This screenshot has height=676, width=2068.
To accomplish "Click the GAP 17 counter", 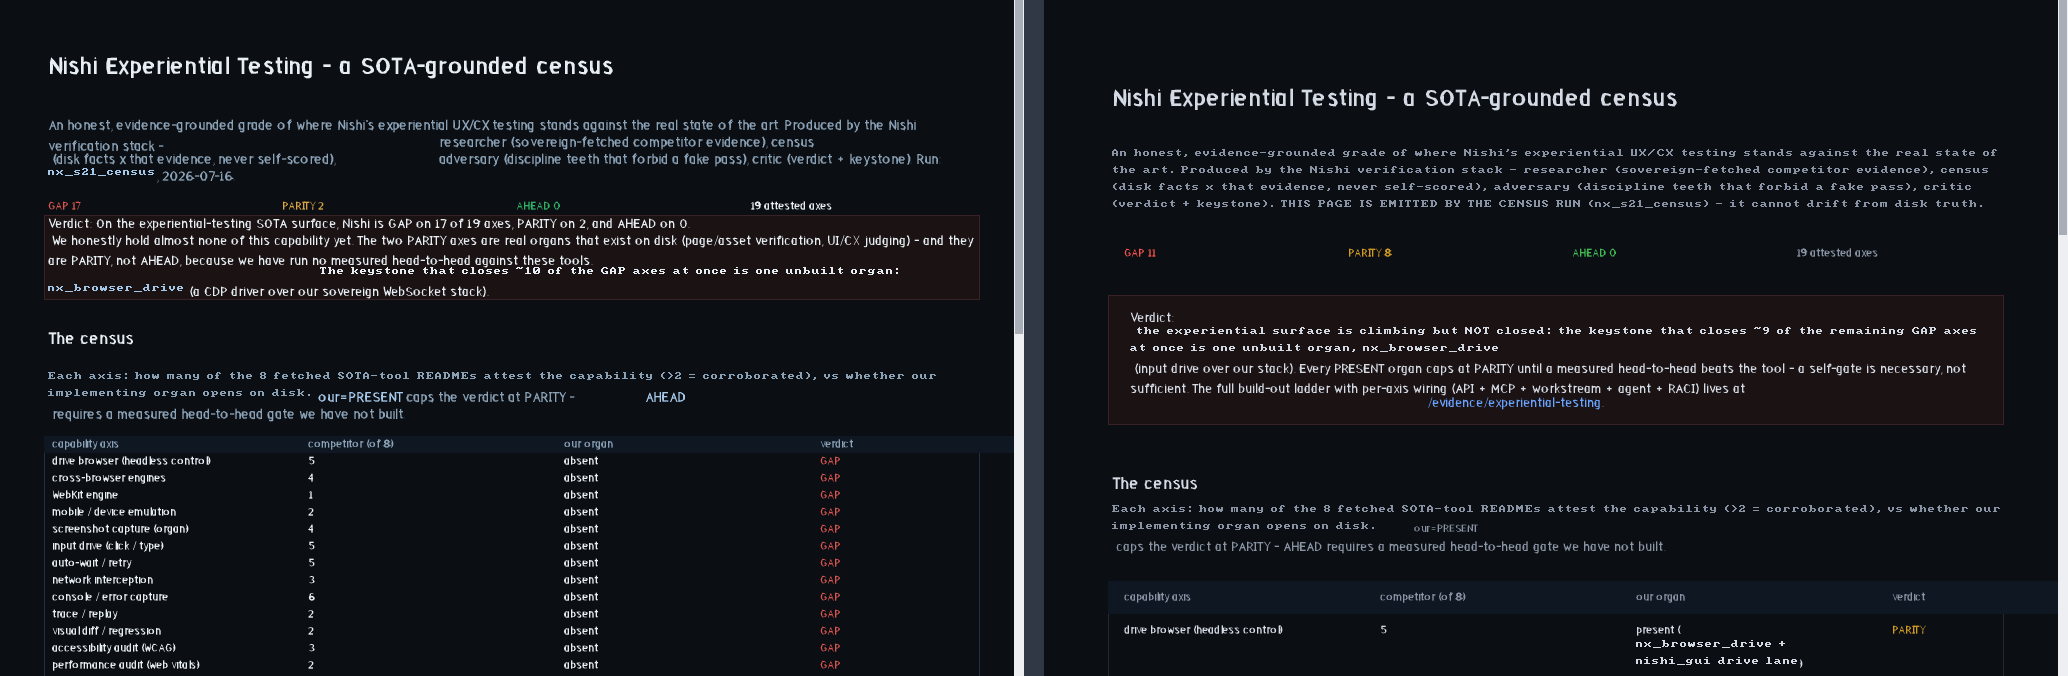I will click(x=65, y=206).
